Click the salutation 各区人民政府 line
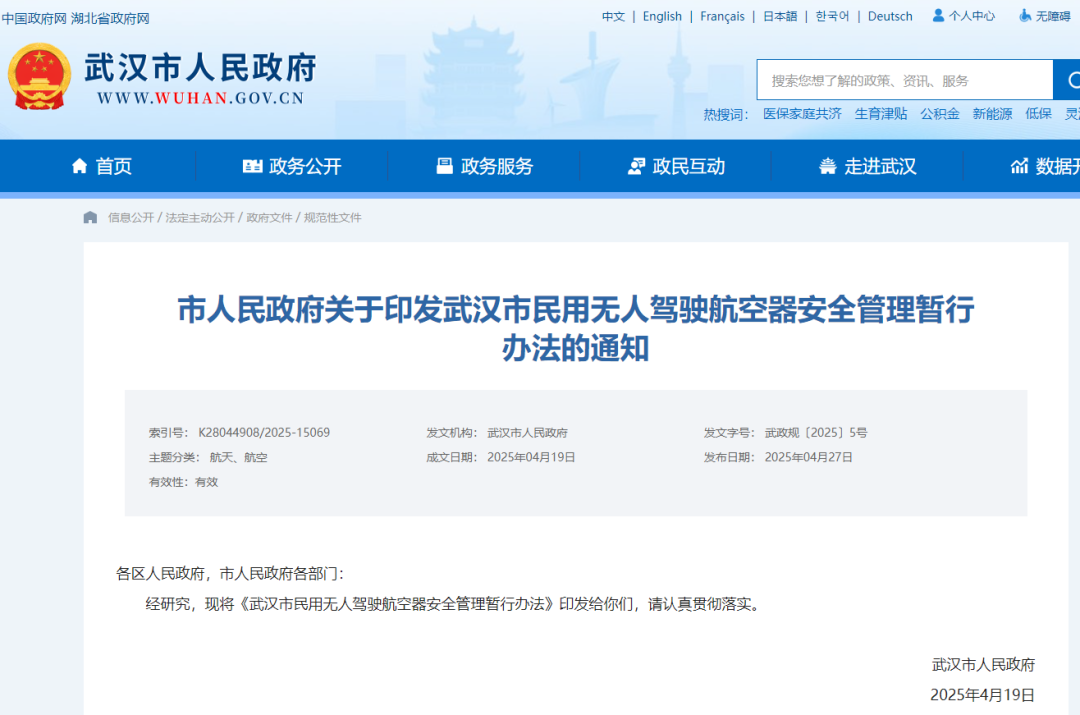 (x=229, y=574)
